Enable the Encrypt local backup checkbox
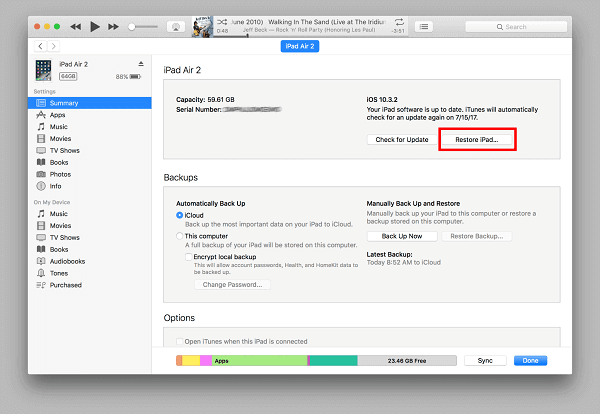600x414 pixels. click(189, 256)
